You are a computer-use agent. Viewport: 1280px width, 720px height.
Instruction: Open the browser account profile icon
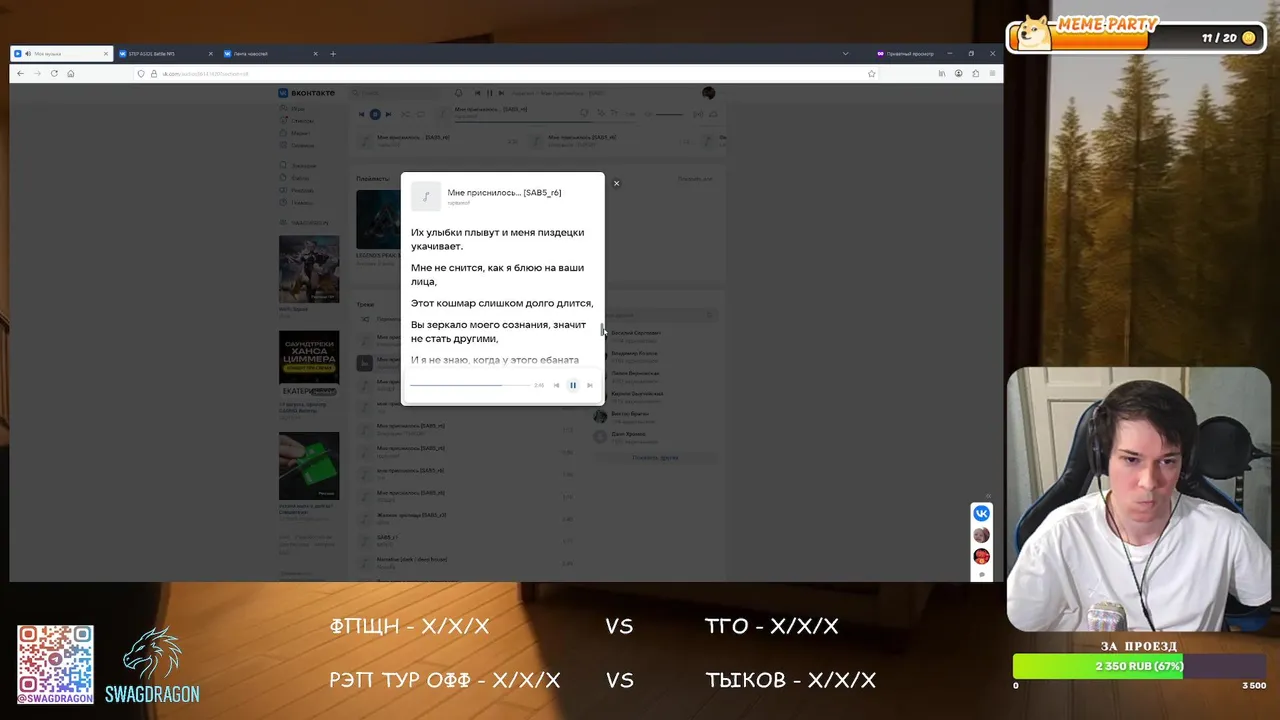958,73
